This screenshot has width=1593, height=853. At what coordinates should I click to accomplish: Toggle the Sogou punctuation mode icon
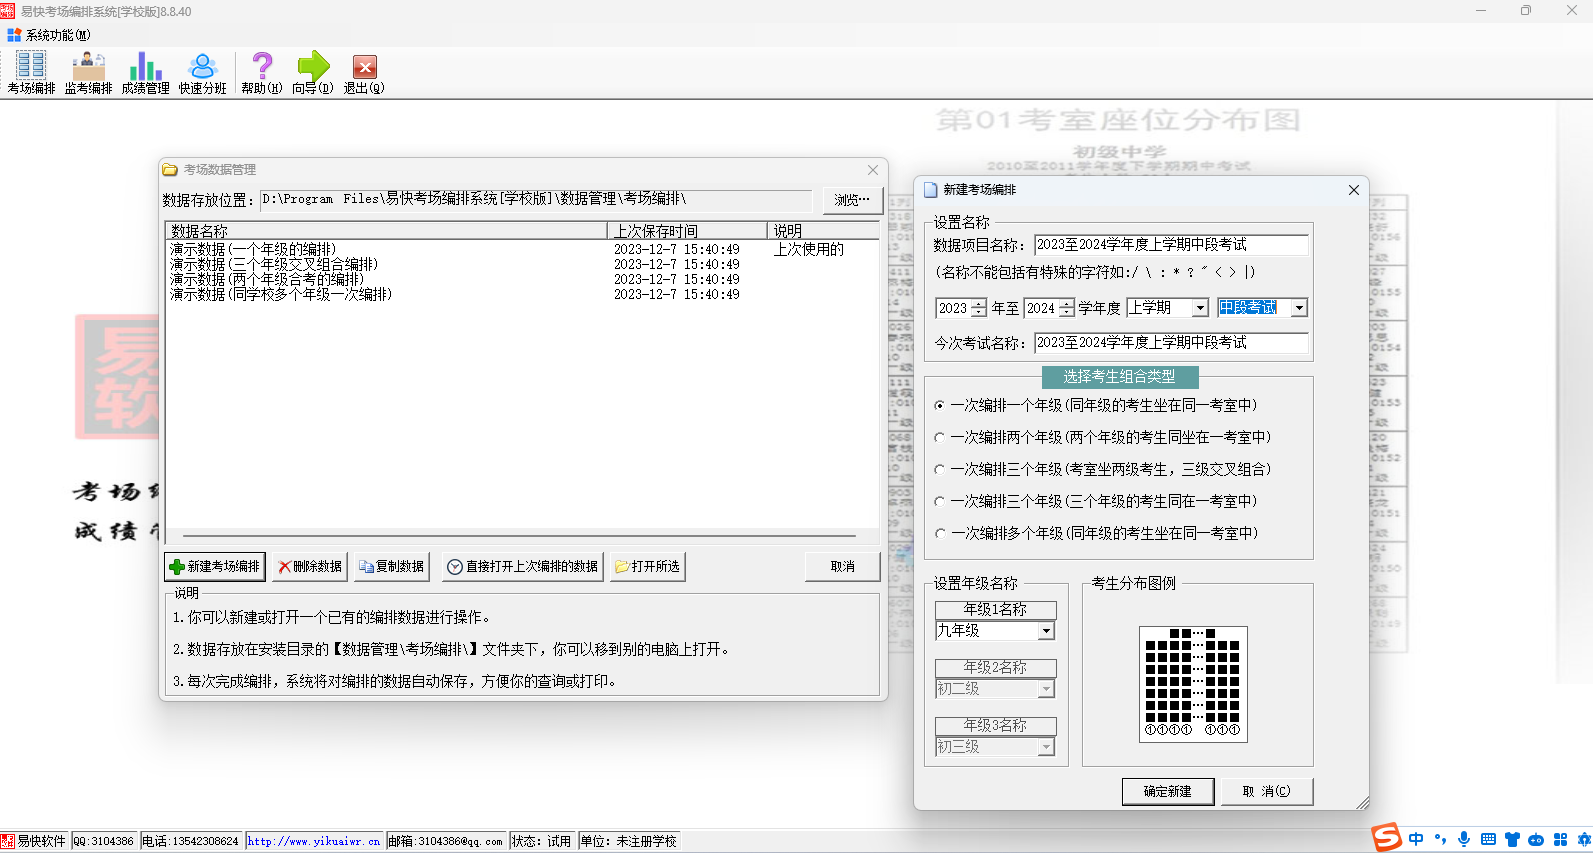click(1440, 840)
